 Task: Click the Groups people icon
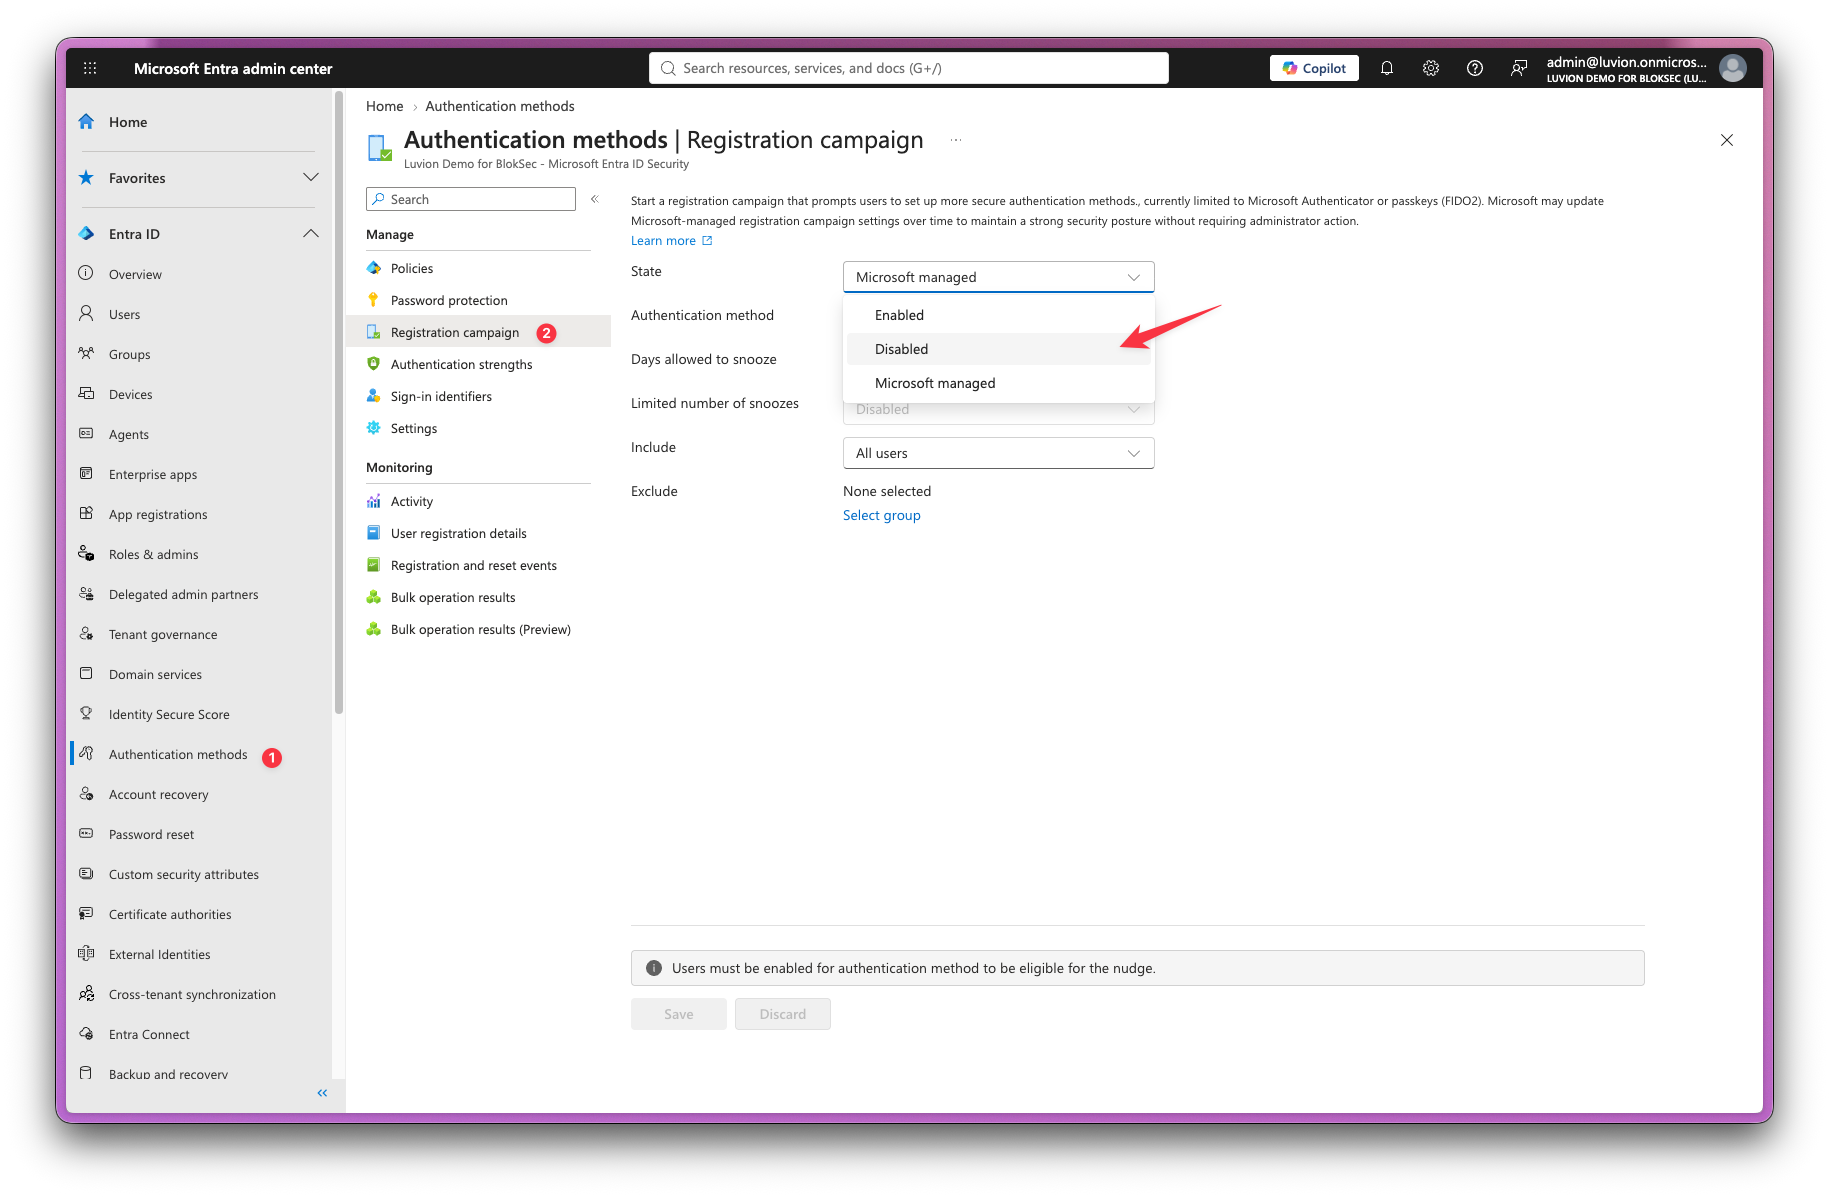pos(86,353)
